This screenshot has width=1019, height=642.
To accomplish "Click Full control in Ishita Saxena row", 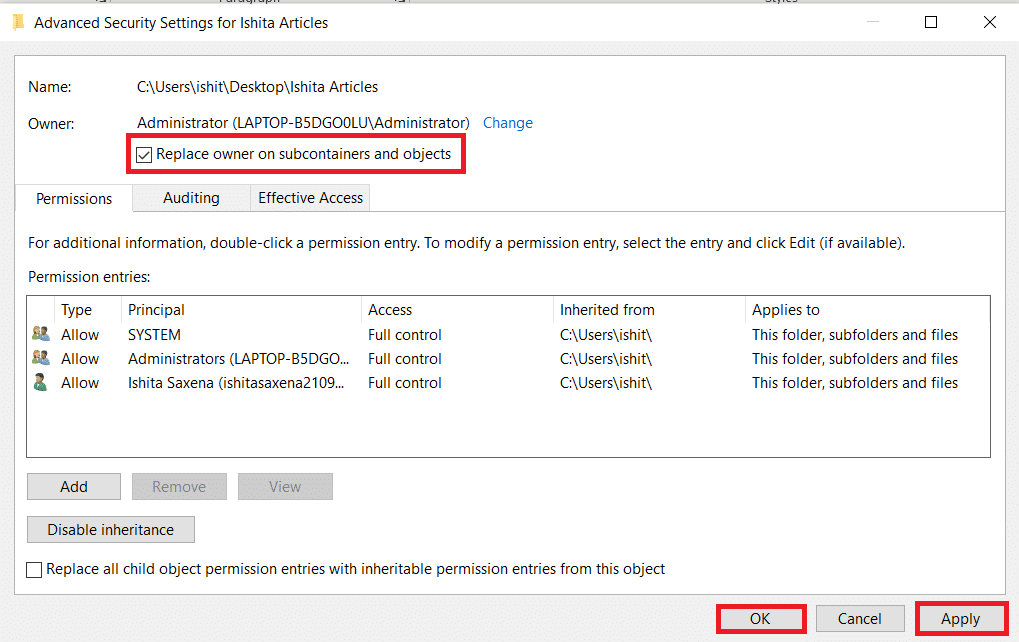I will click(405, 383).
